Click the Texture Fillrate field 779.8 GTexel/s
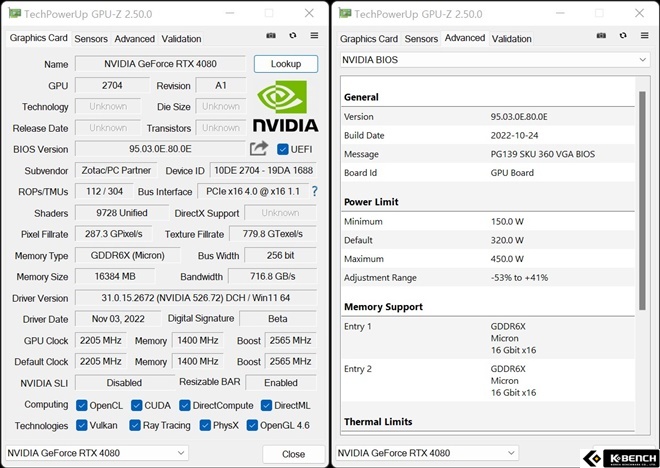This screenshot has height=468, width=660. [x=273, y=234]
